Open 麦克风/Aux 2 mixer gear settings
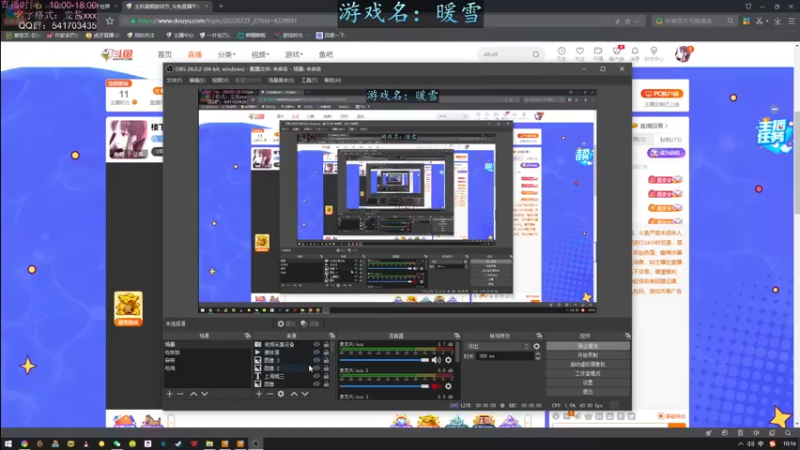The height and width of the screenshot is (450, 800). pos(448,386)
